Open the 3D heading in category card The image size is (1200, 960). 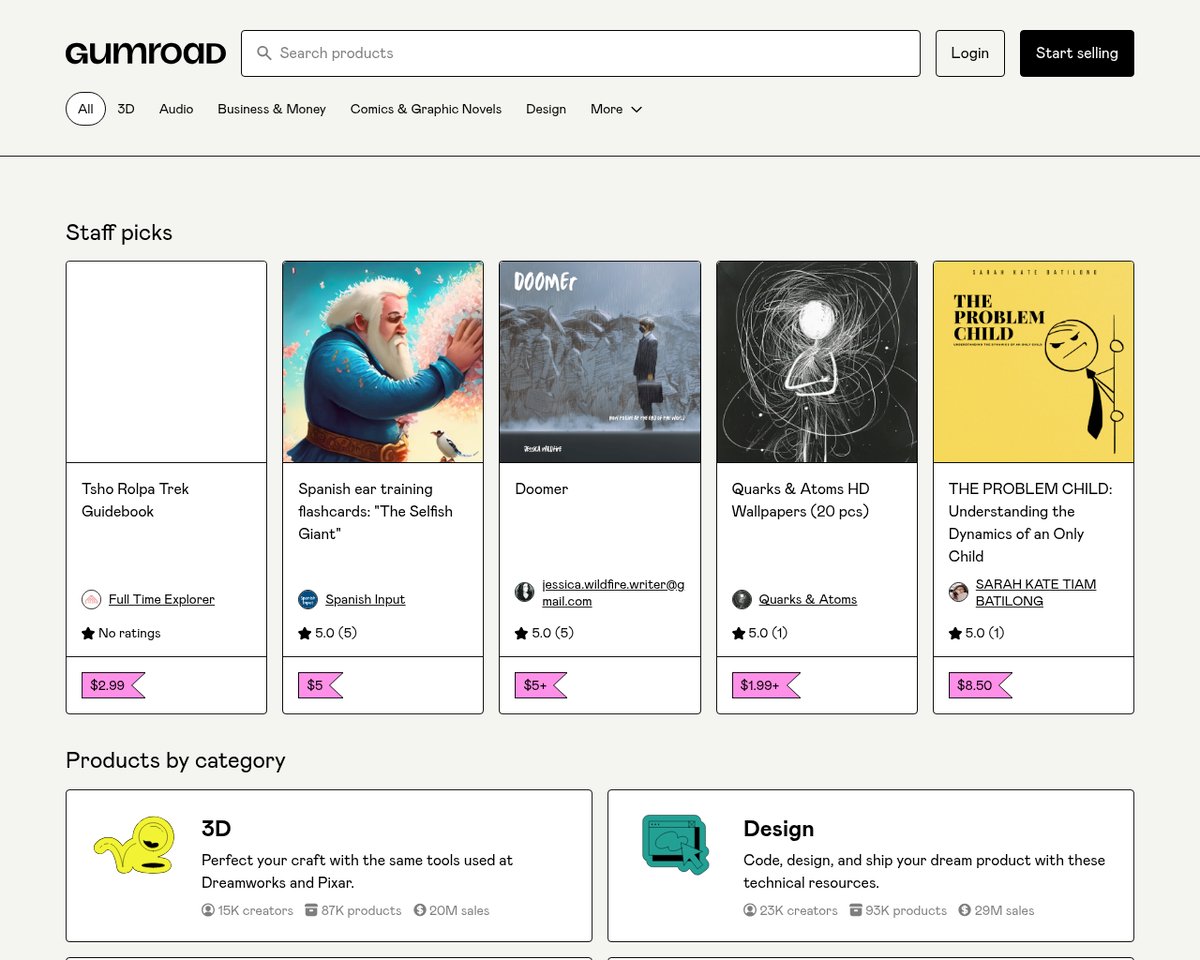click(x=216, y=829)
